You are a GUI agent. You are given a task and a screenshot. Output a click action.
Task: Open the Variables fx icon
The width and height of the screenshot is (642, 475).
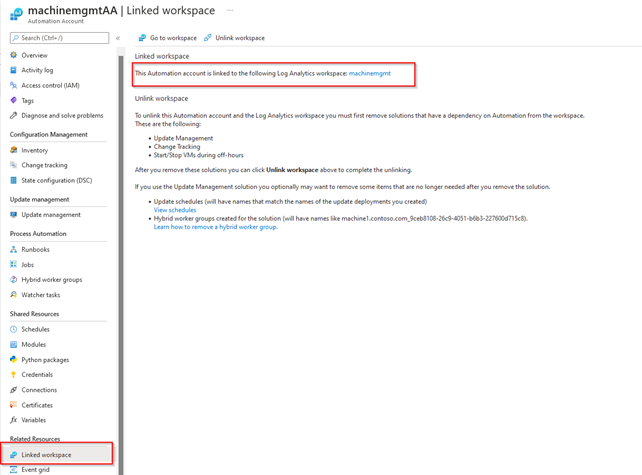[x=14, y=420]
